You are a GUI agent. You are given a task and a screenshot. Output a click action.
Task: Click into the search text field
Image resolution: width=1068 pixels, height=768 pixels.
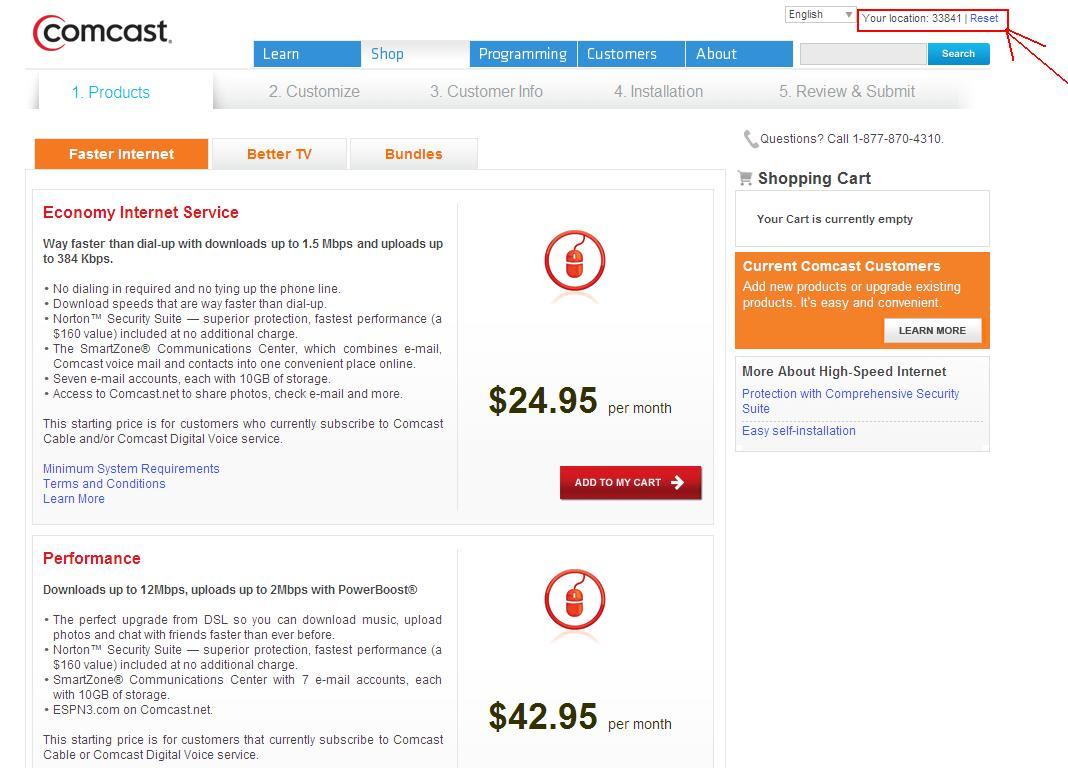863,54
